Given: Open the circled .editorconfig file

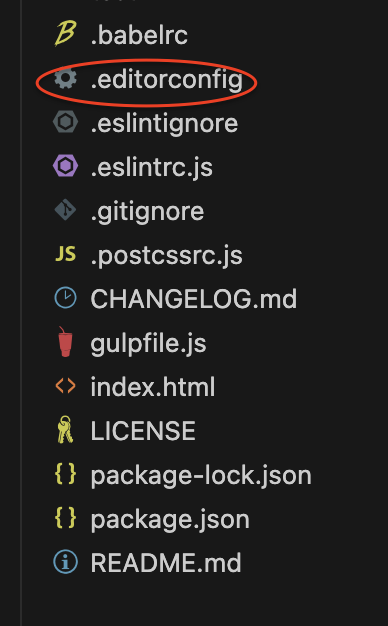Looking at the screenshot, I should tap(166, 81).
